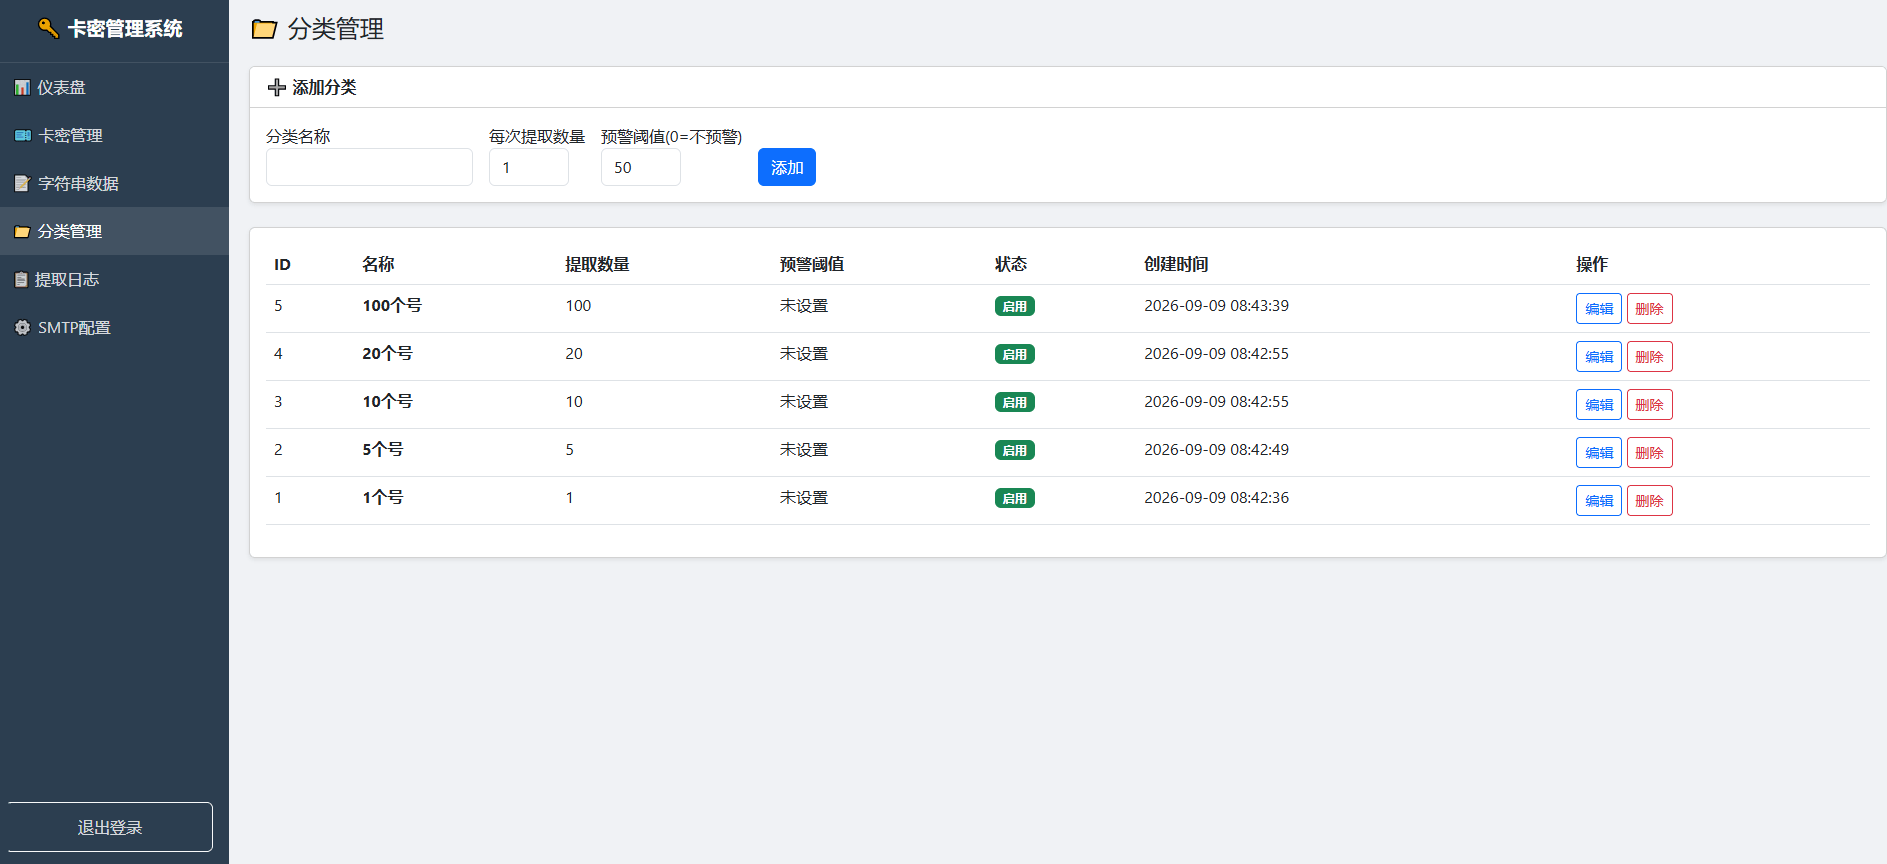Click the 创建时间 column header
Image resolution: width=1887 pixels, height=864 pixels.
pos(1176,264)
